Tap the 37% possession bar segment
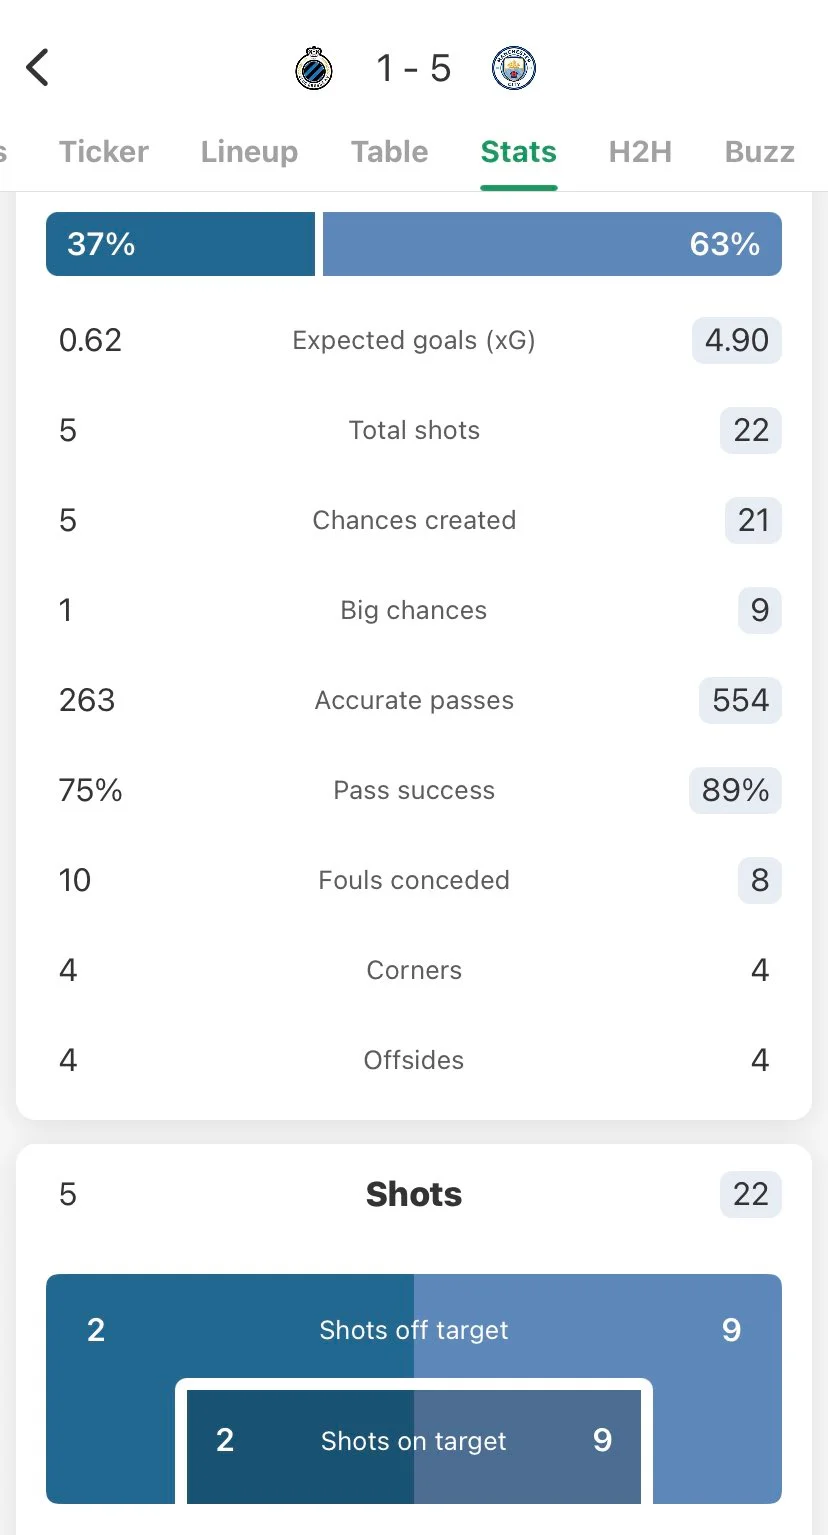 pos(180,244)
